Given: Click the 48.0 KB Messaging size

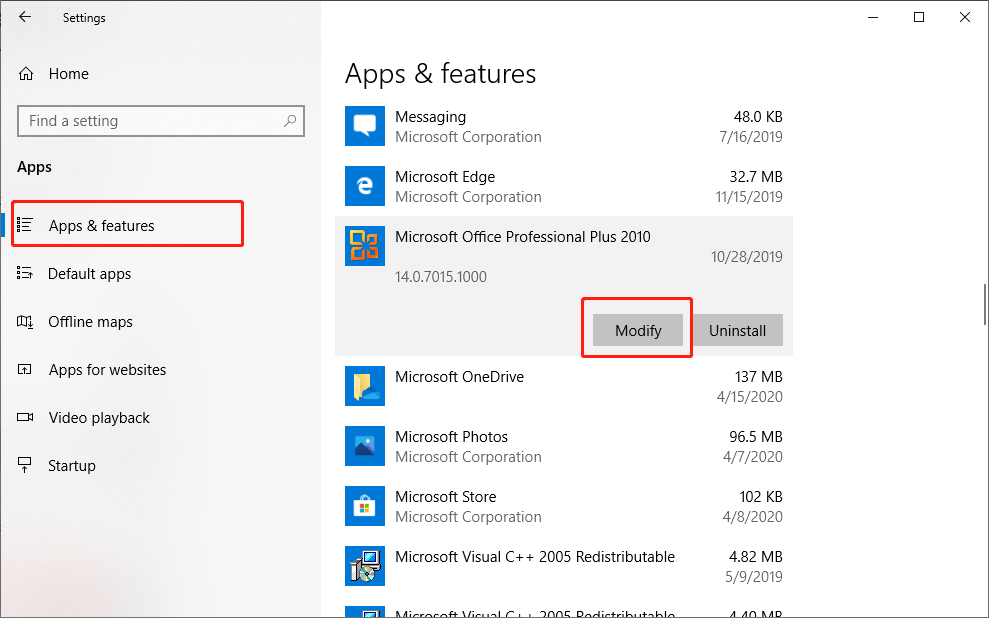Looking at the screenshot, I should coord(758,117).
